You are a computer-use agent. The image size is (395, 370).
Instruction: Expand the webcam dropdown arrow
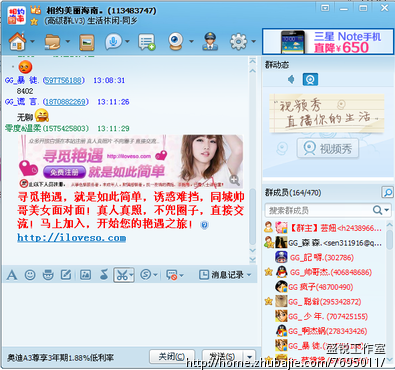click(x=191, y=42)
